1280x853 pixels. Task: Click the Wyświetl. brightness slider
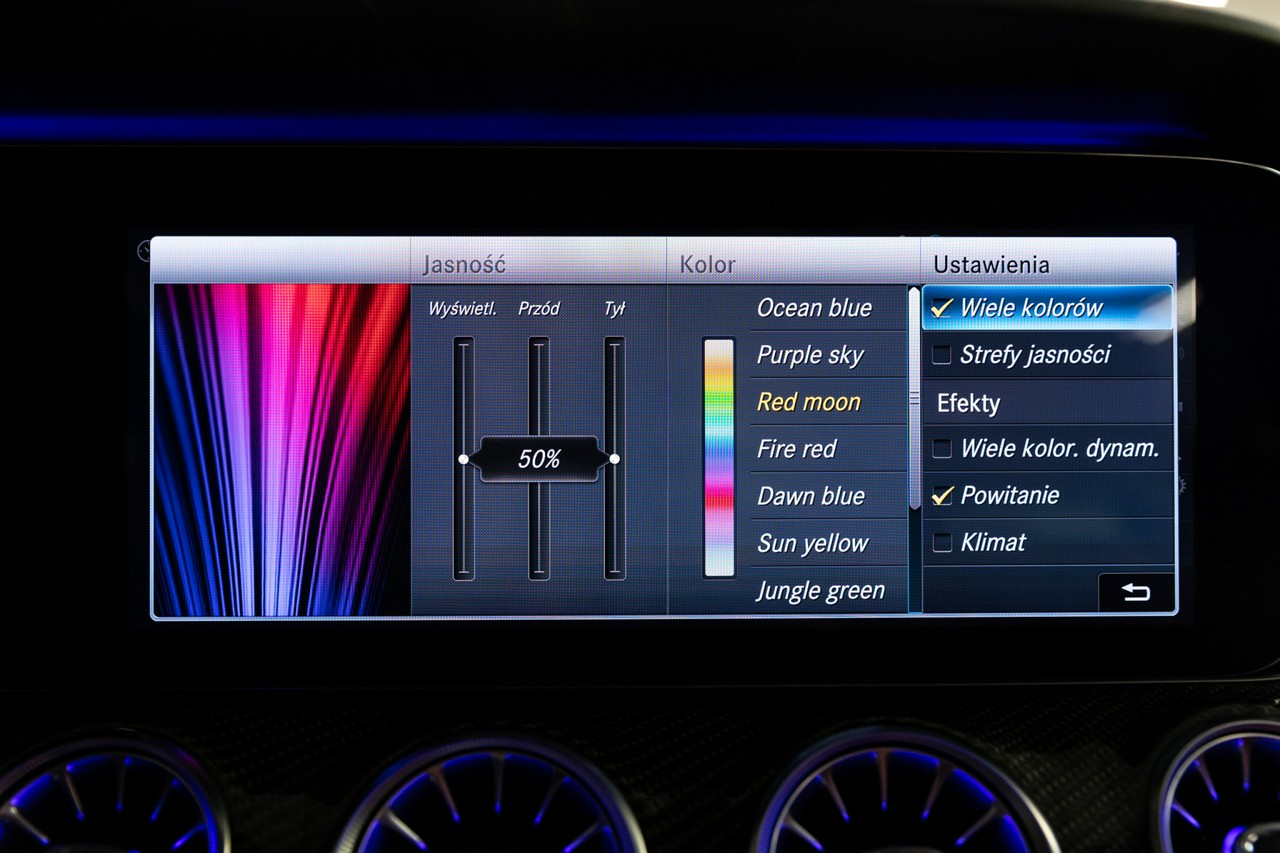click(x=463, y=458)
